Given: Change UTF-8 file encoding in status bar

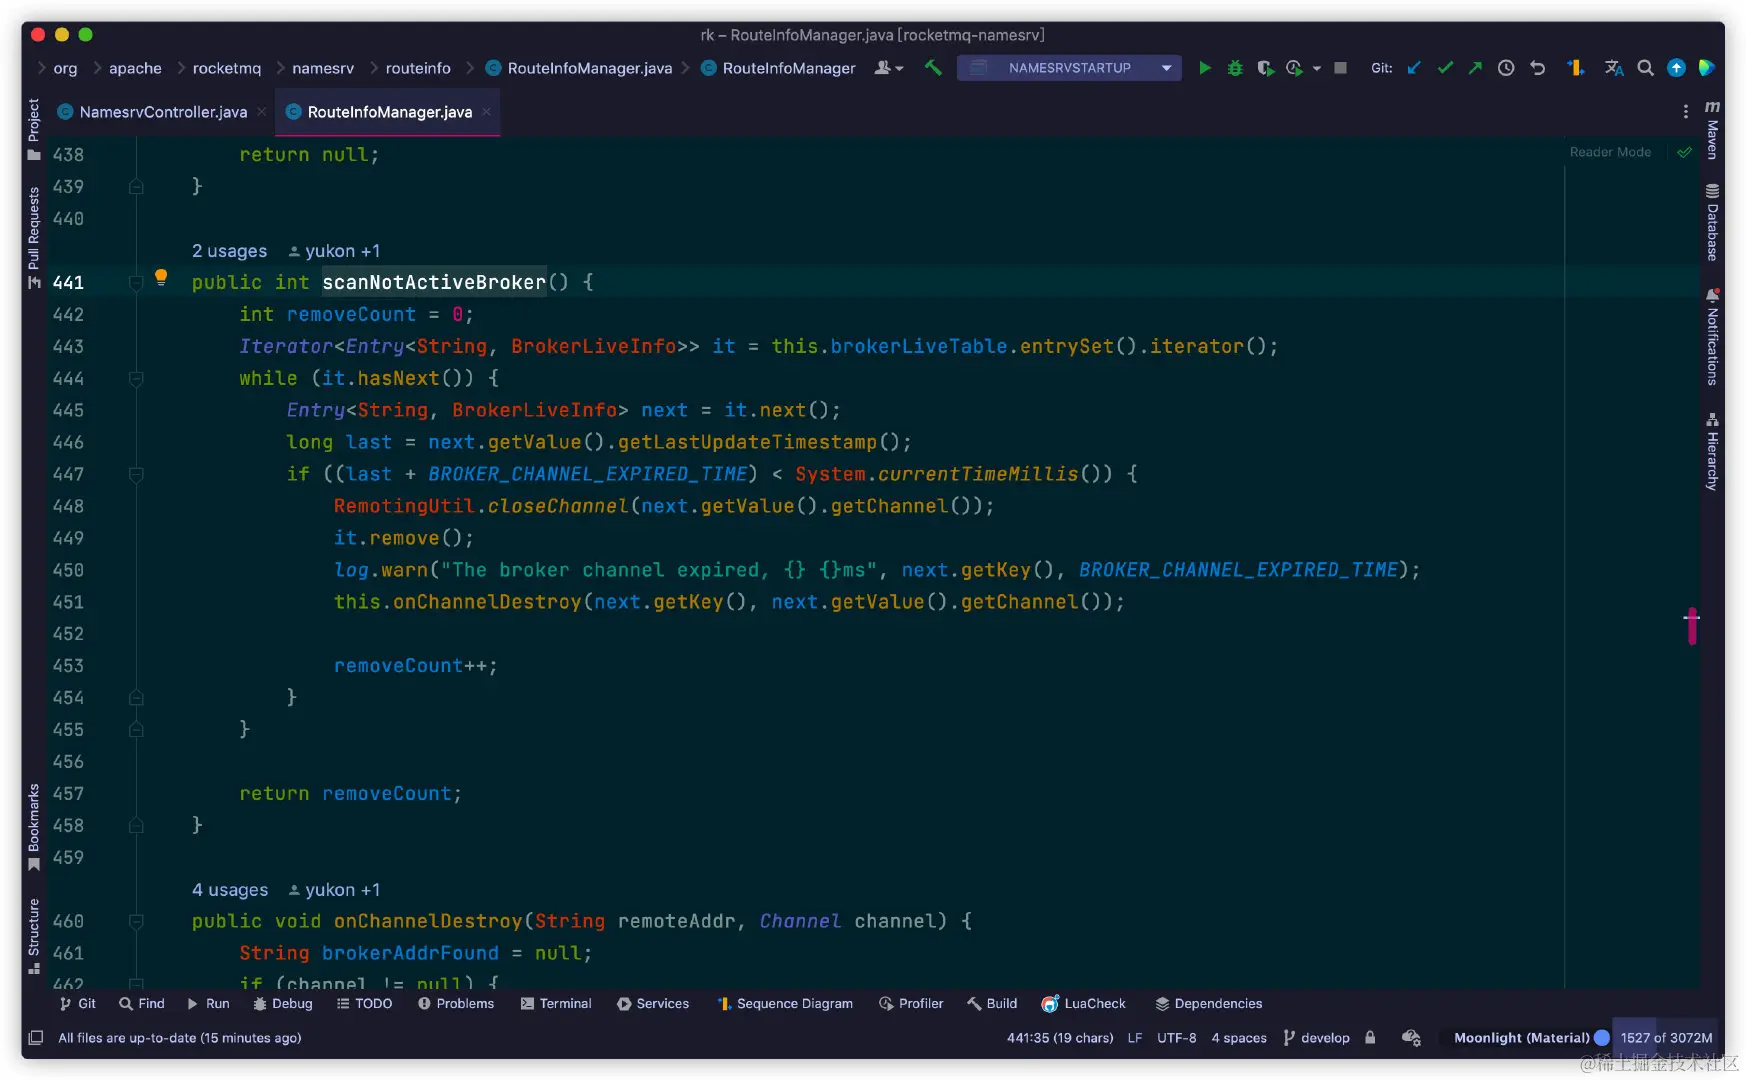Looking at the screenshot, I should 1176,1037.
